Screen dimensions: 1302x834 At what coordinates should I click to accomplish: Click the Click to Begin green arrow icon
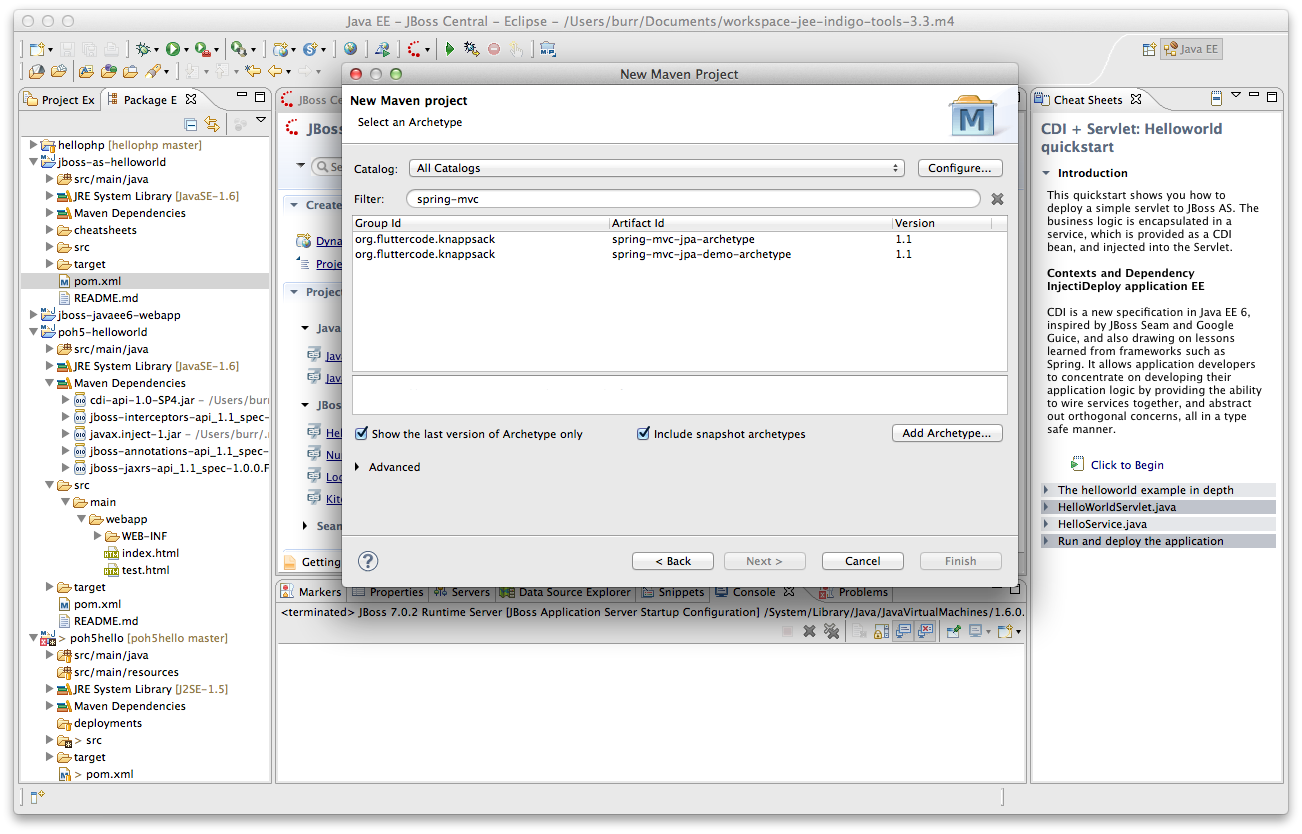tap(1077, 464)
